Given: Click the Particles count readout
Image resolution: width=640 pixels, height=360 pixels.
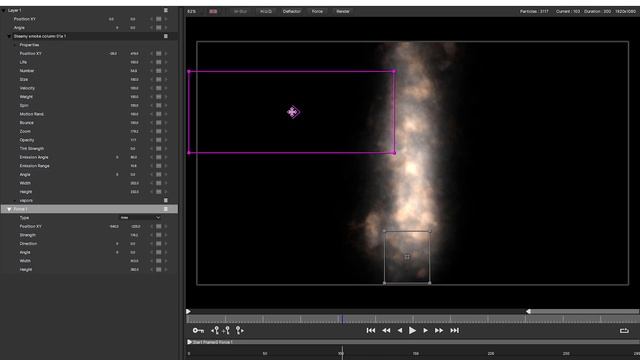Looking at the screenshot, I should (534, 11).
